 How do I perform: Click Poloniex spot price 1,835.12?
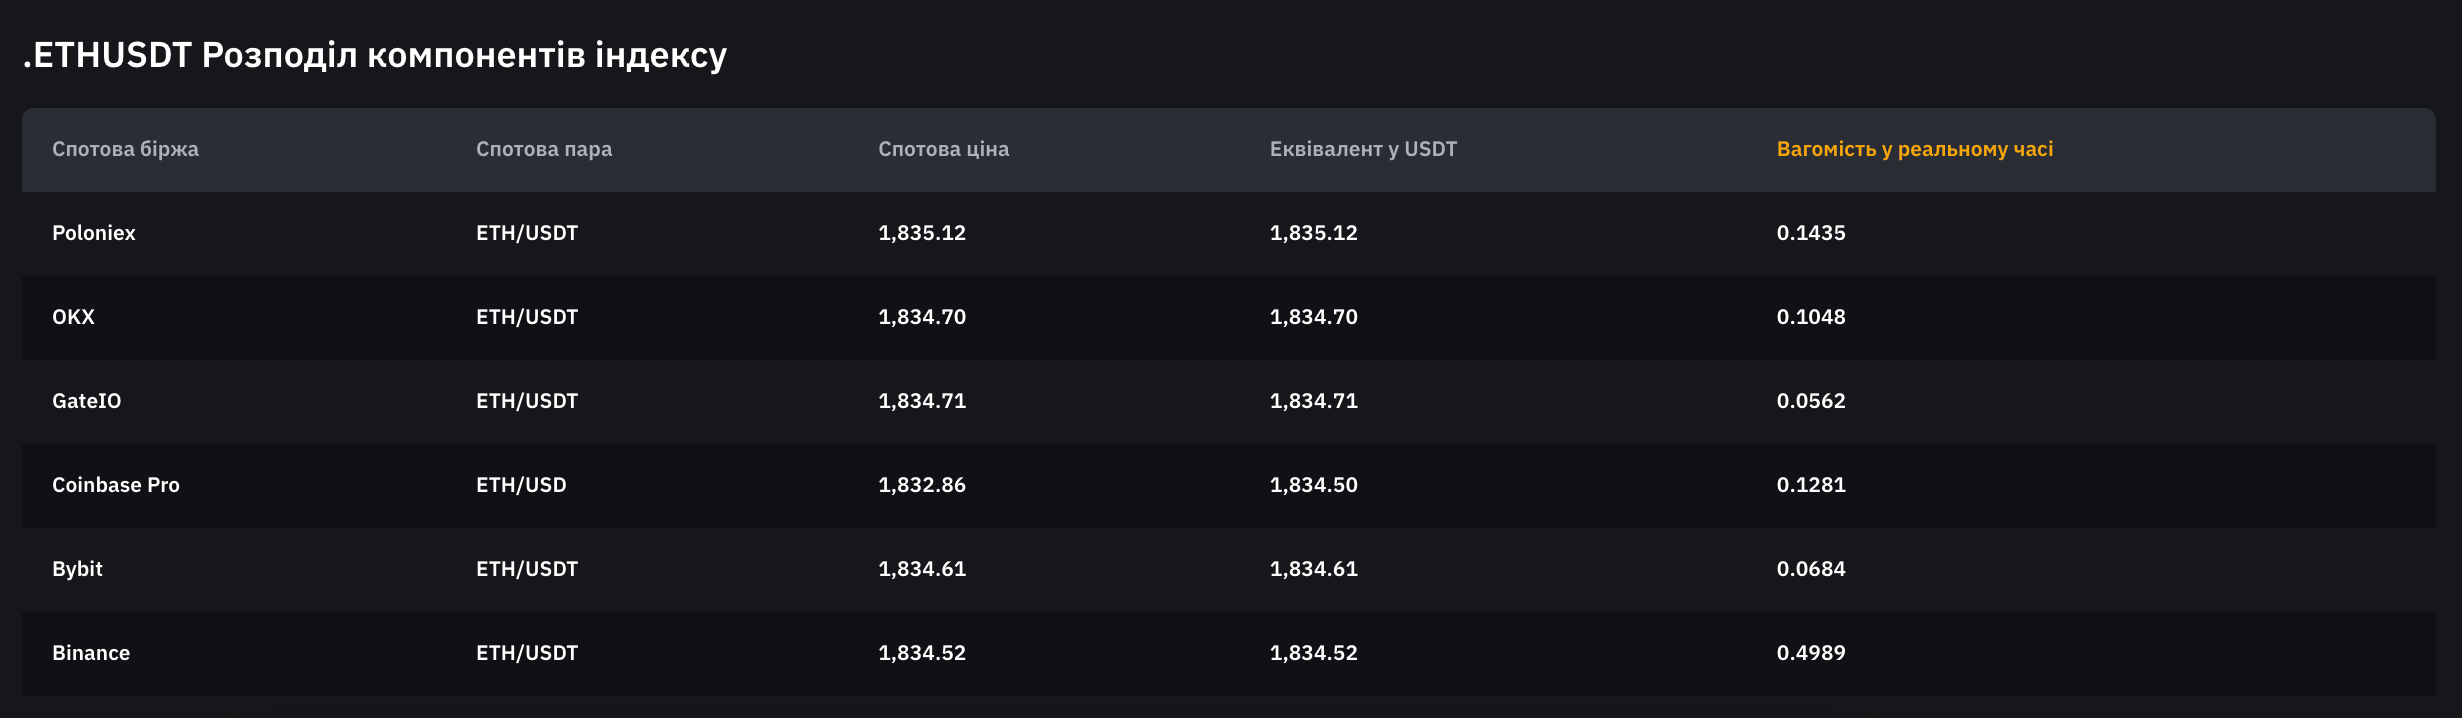921,233
